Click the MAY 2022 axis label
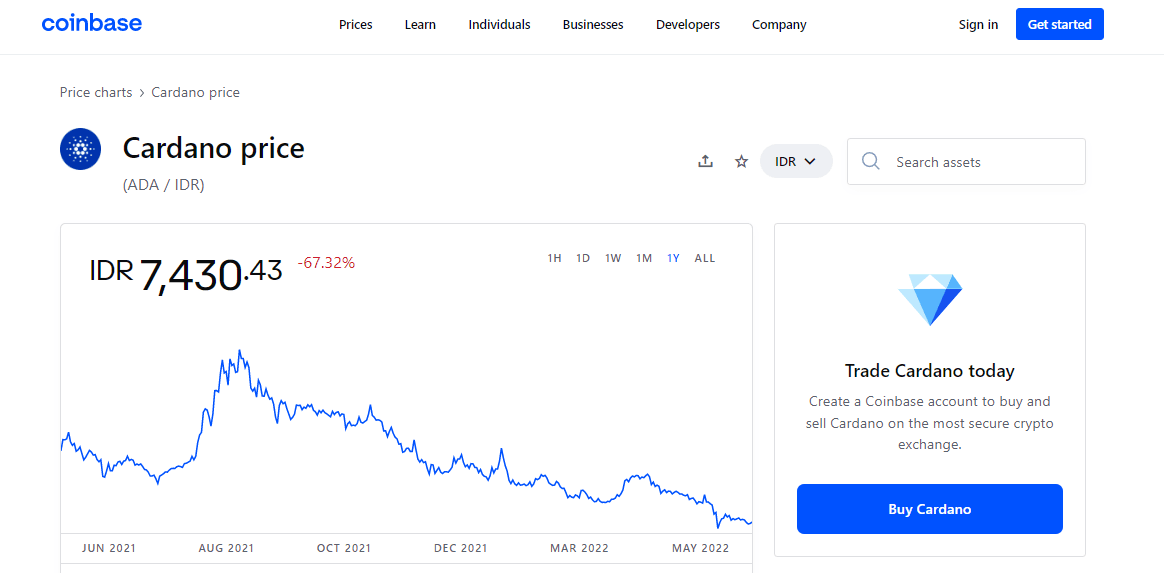The width and height of the screenshot is (1164, 573). [701, 549]
